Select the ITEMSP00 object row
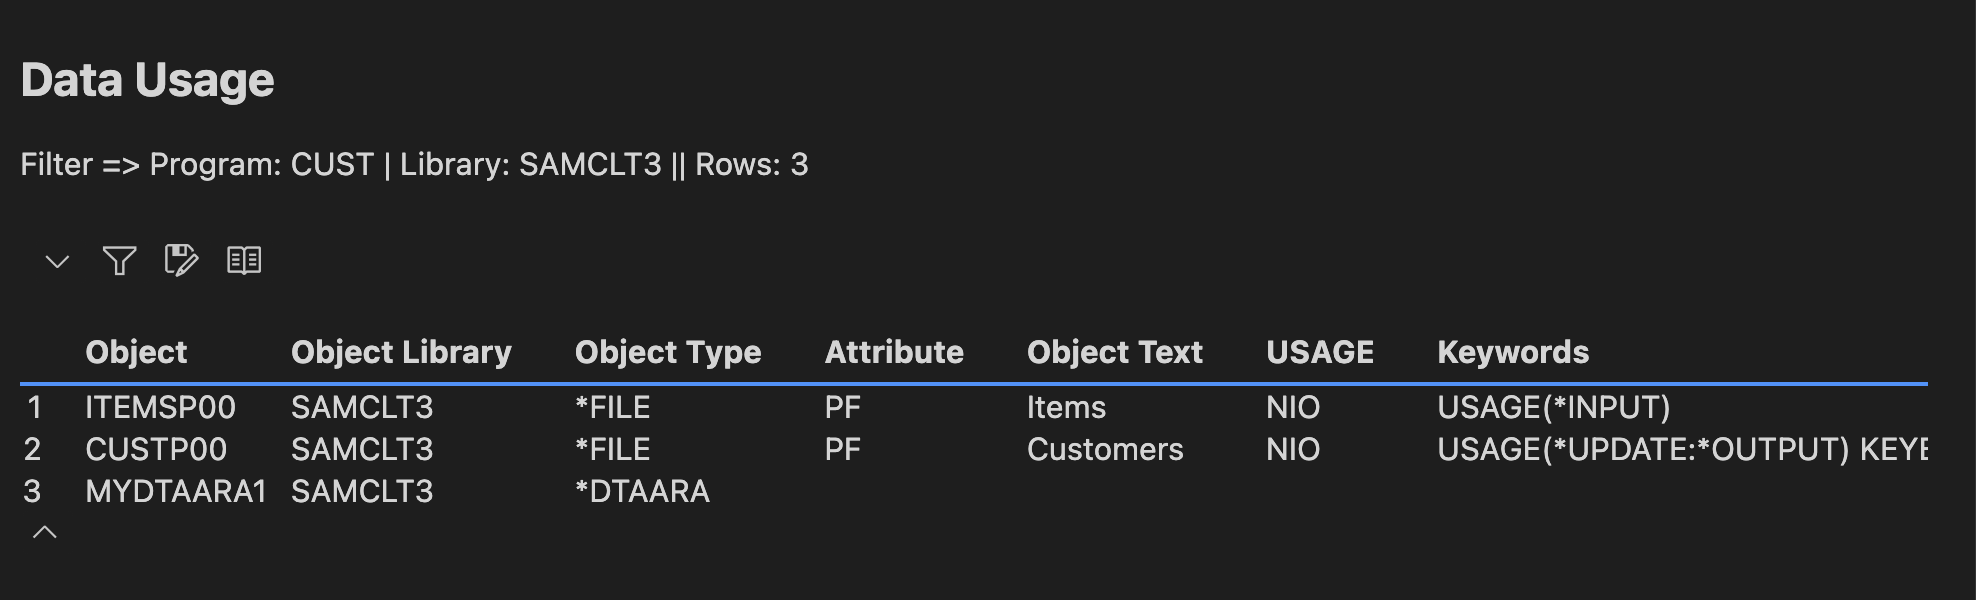 tap(160, 407)
